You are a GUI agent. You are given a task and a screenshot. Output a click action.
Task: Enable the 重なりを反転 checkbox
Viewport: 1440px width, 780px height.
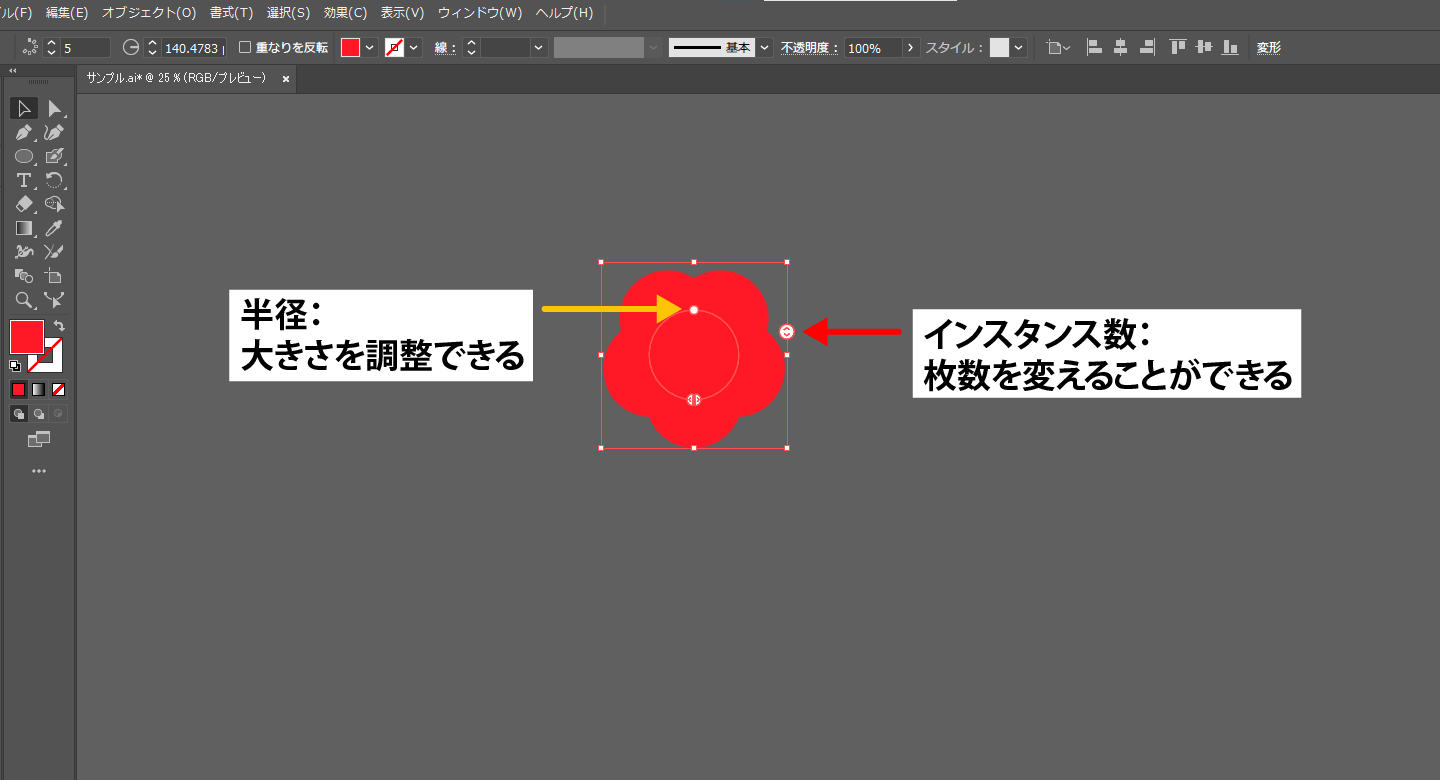click(x=245, y=47)
